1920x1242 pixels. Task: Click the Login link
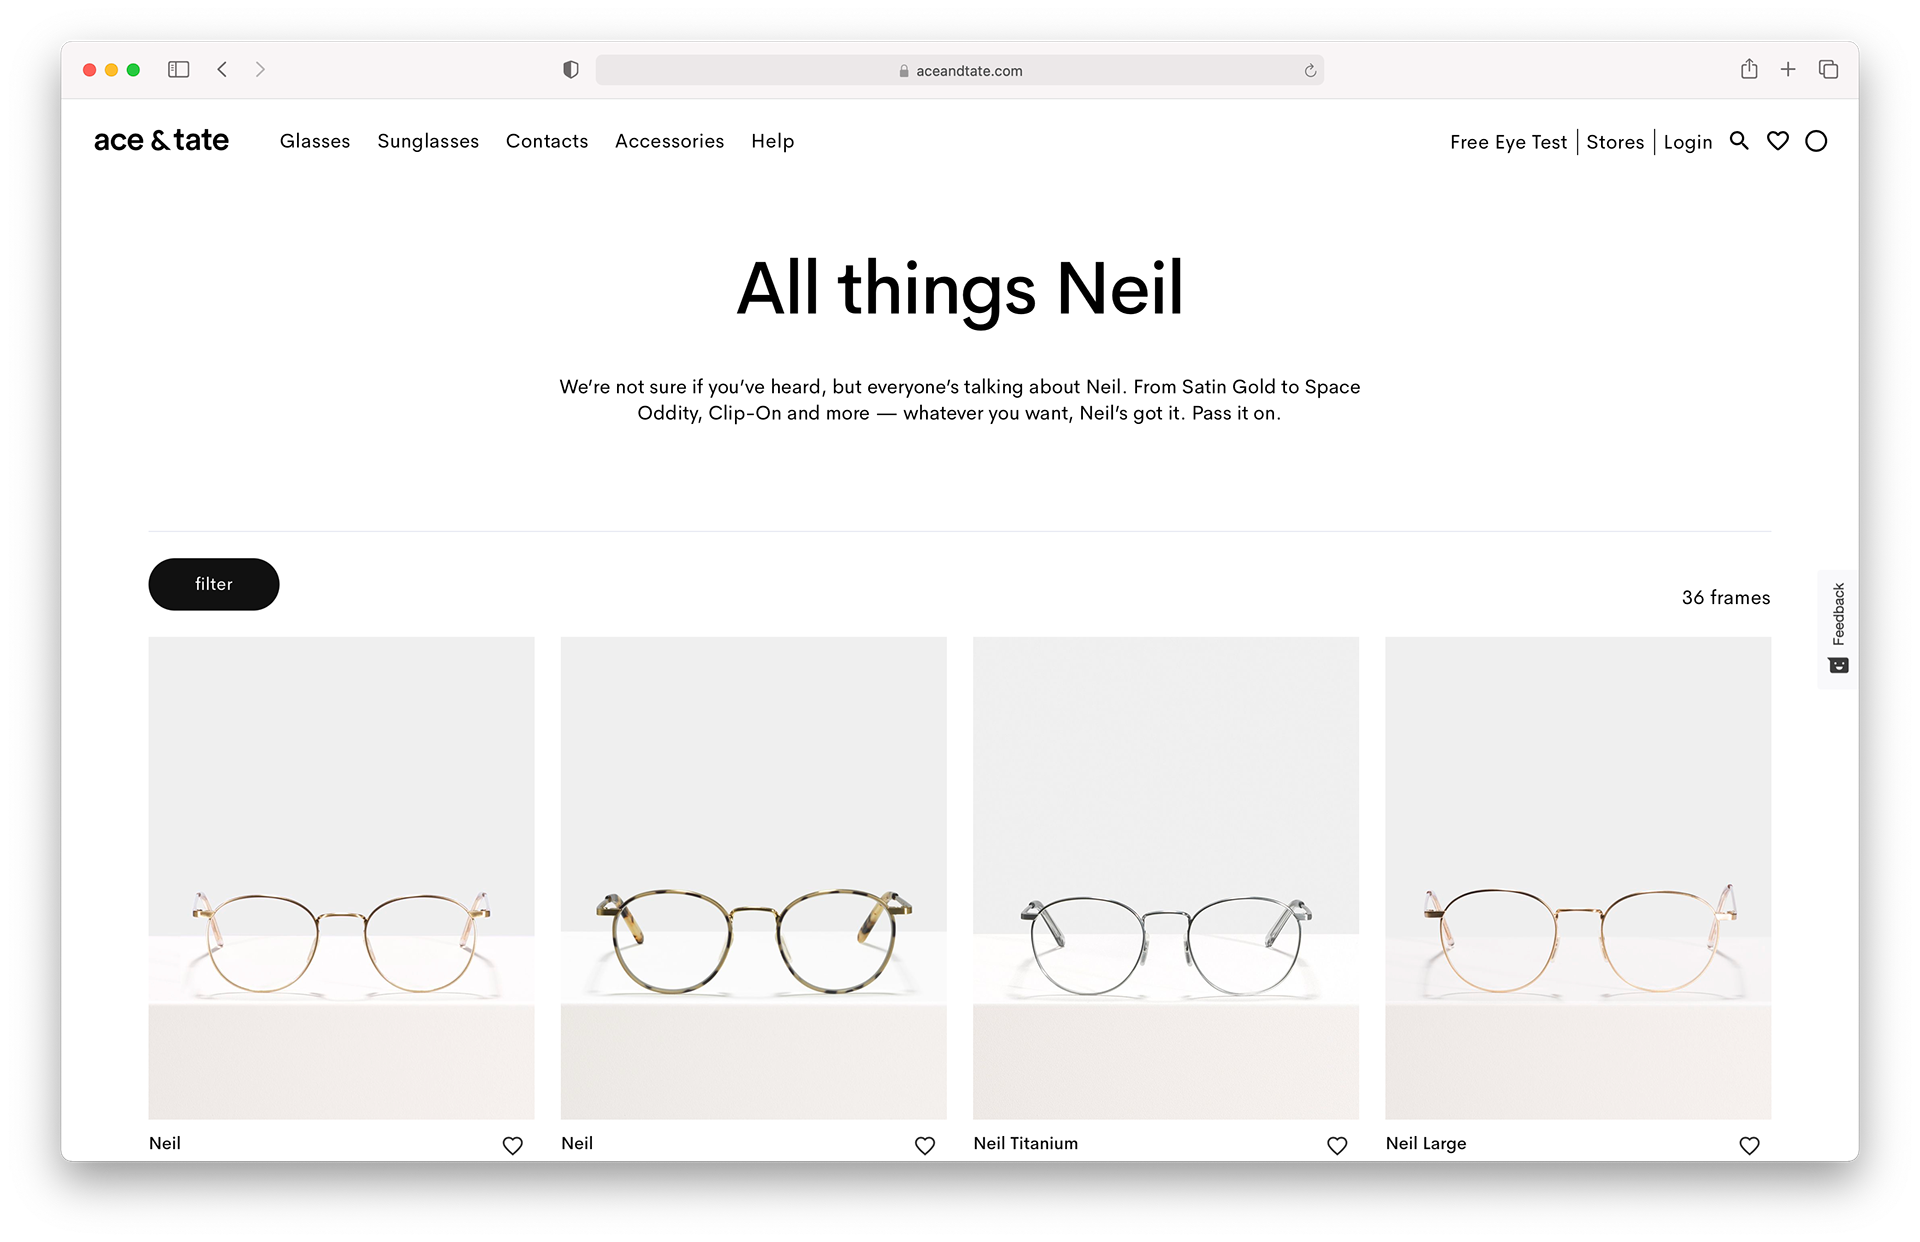(1687, 142)
